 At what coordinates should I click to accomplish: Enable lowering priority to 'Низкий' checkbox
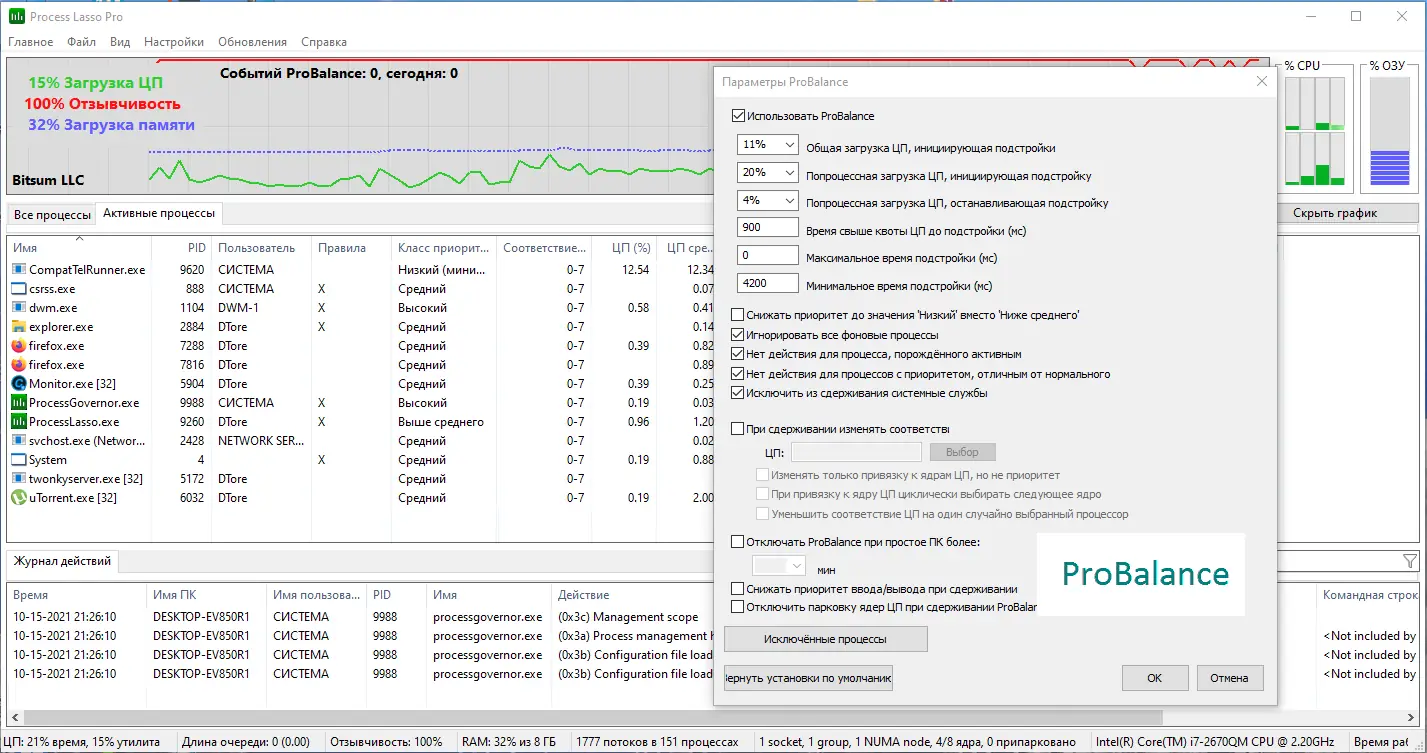click(x=739, y=316)
